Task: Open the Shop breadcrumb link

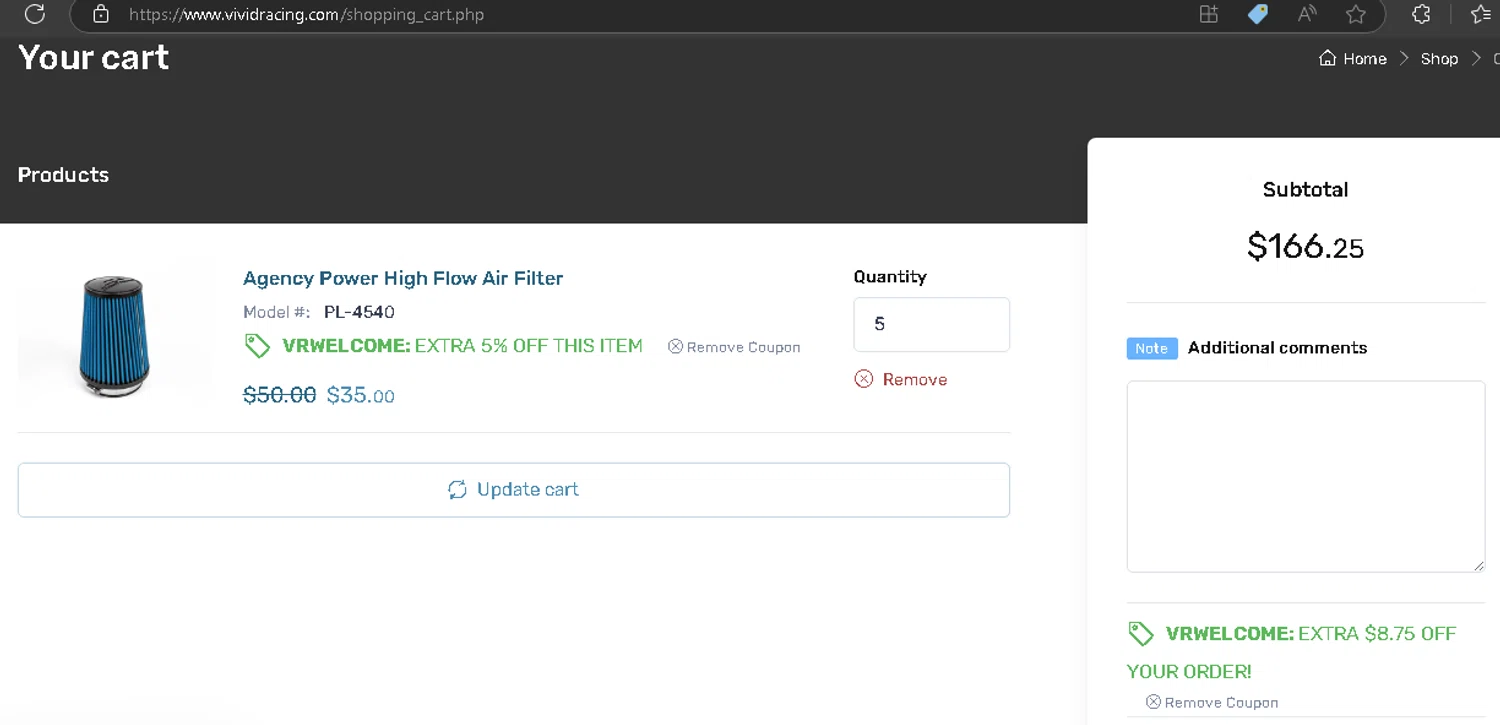Action: pos(1439,59)
